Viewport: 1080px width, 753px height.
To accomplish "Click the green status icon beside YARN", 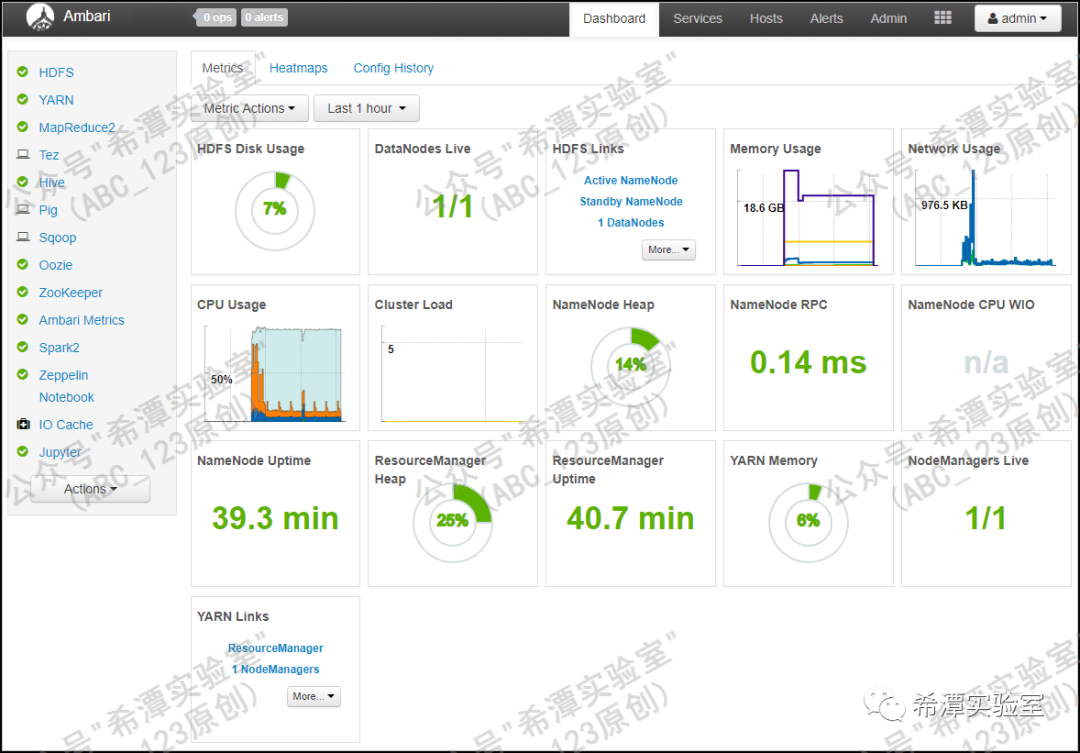I will click(23, 99).
